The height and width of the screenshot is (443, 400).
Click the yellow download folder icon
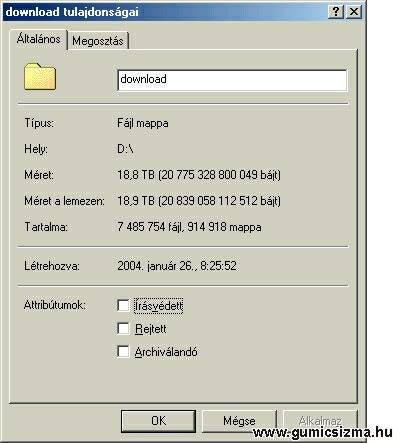pyautogui.click(x=40, y=77)
